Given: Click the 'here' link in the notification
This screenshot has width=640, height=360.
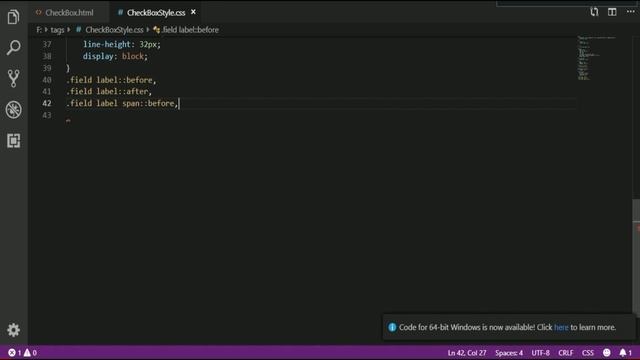Looking at the screenshot, I should (x=561, y=327).
